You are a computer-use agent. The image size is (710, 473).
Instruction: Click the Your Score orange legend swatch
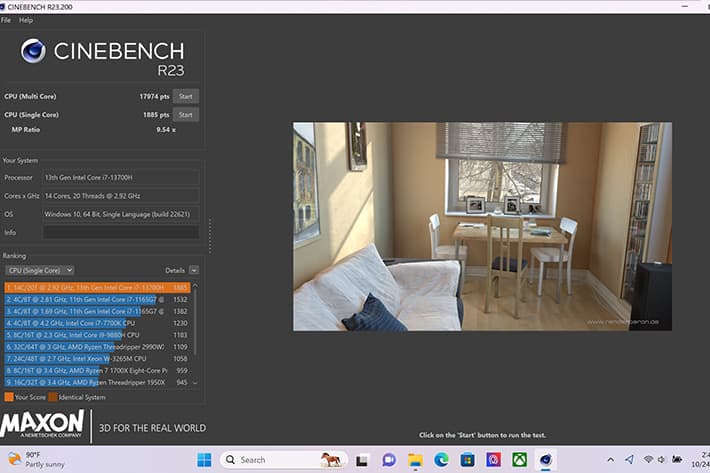[x=9, y=397]
